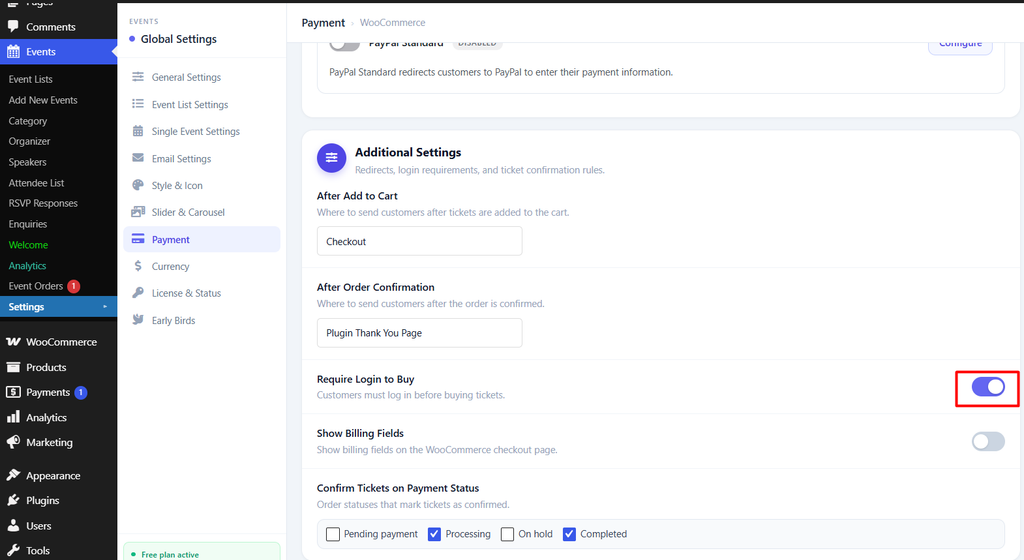Enable the Show Billing Fields toggle
Screen dimensions: 1024x560
(987, 442)
